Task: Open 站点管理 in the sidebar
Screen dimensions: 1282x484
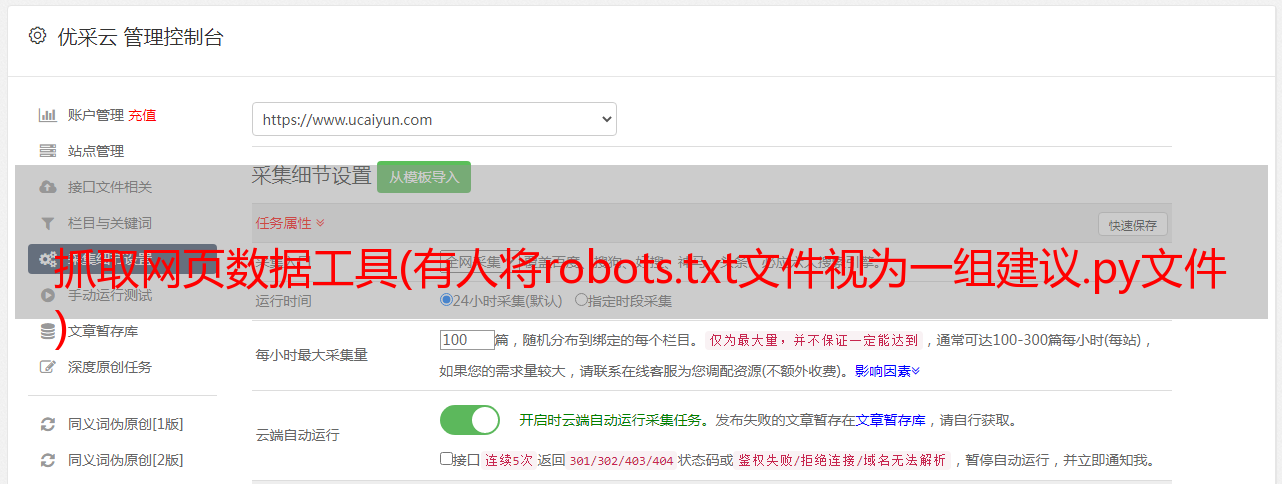Action: click(x=96, y=151)
